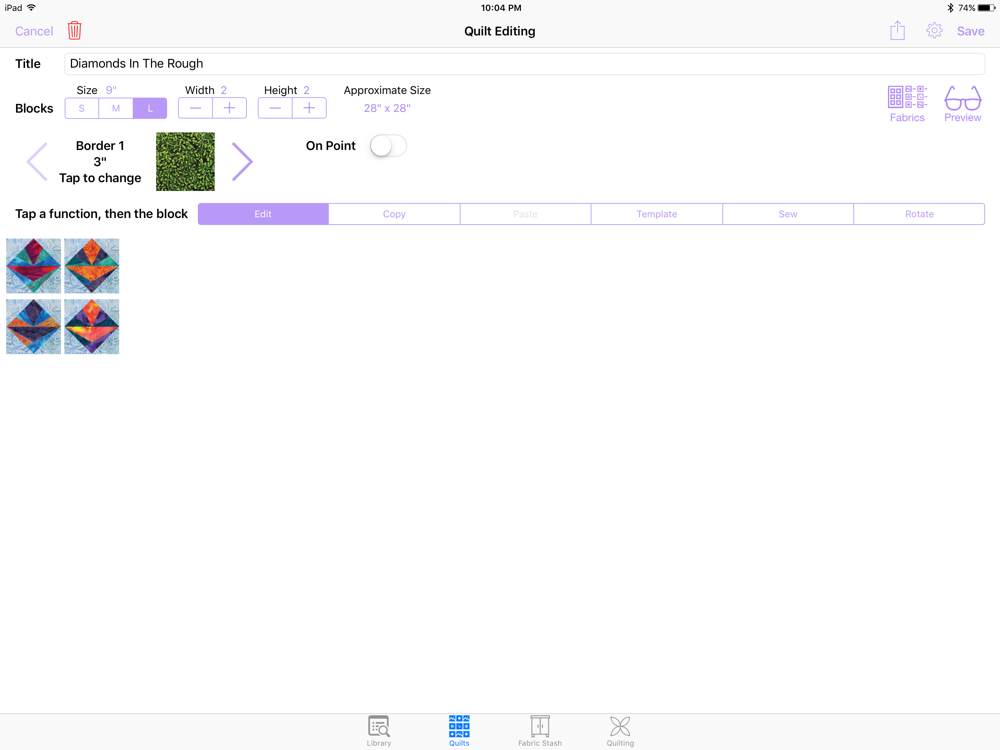
Task: Open the settings gear icon
Action: click(x=934, y=31)
